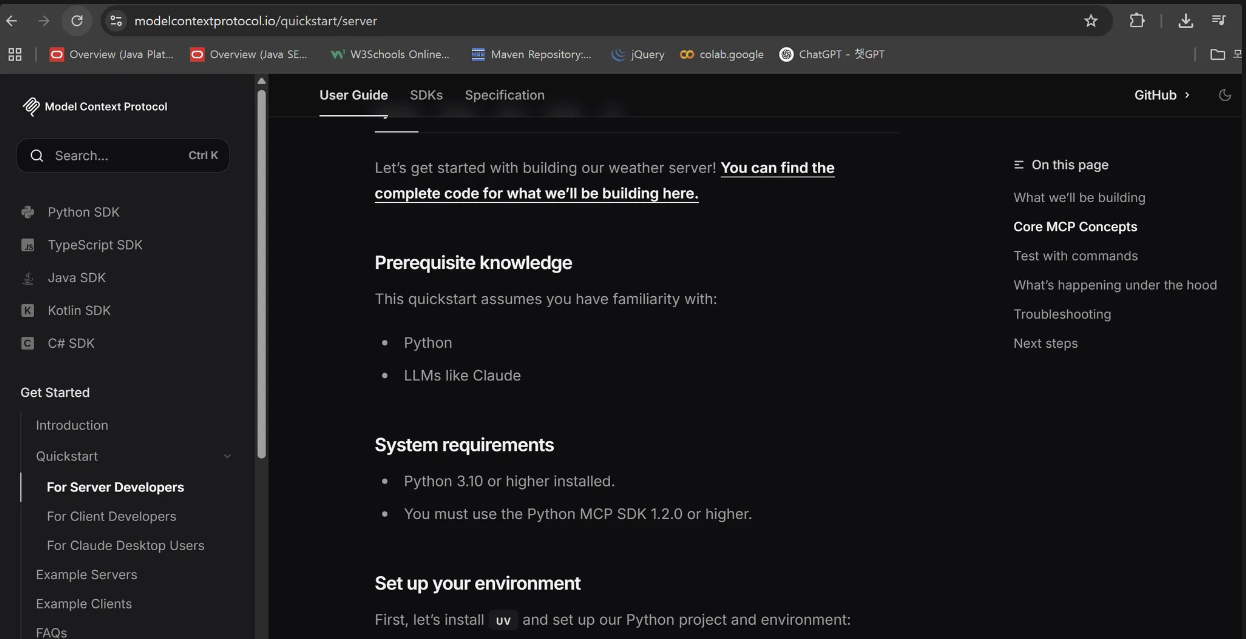Open FAQs in sidebar
The width and height of the screenshot is (1246, 639).
(x=51, y=632)
